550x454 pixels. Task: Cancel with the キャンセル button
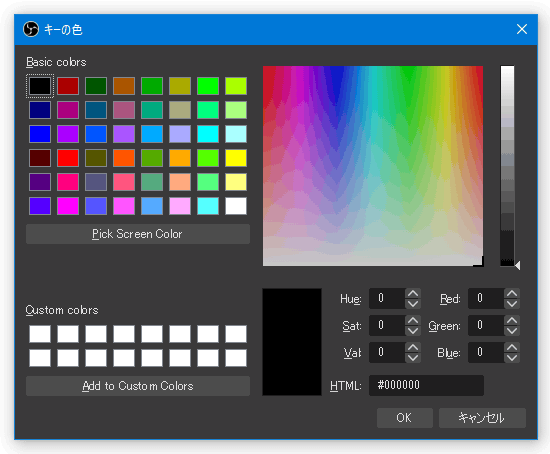pyautogui.click(x=482, y=418)
